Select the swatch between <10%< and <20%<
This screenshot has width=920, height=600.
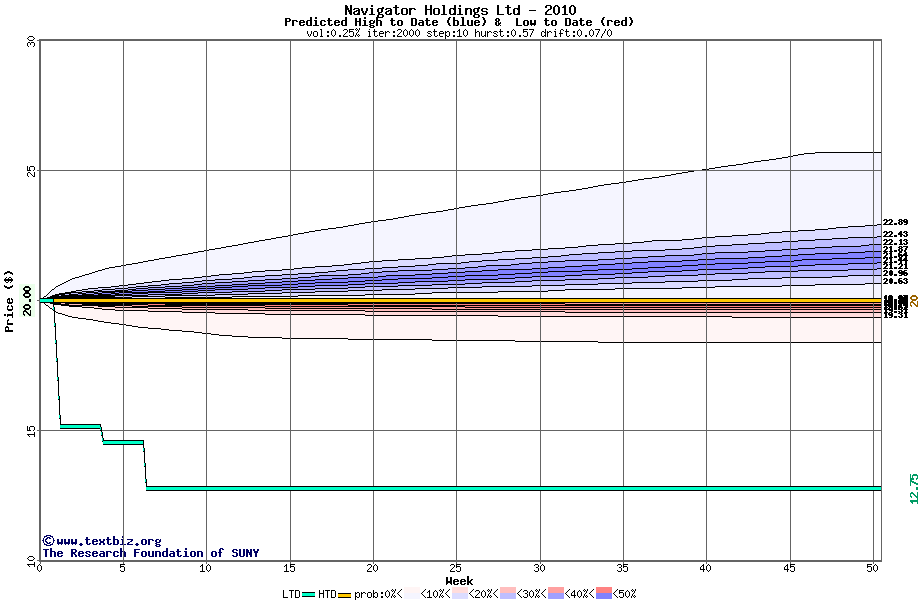click(x=459, y=594)
